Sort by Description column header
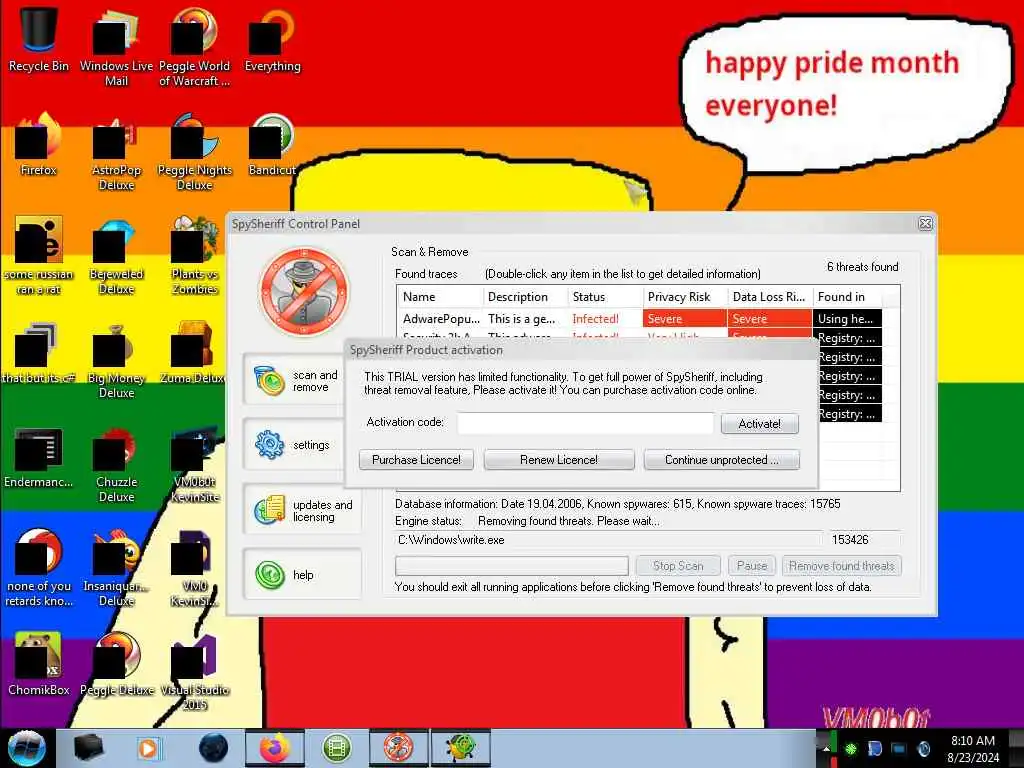 click(525, 297)
